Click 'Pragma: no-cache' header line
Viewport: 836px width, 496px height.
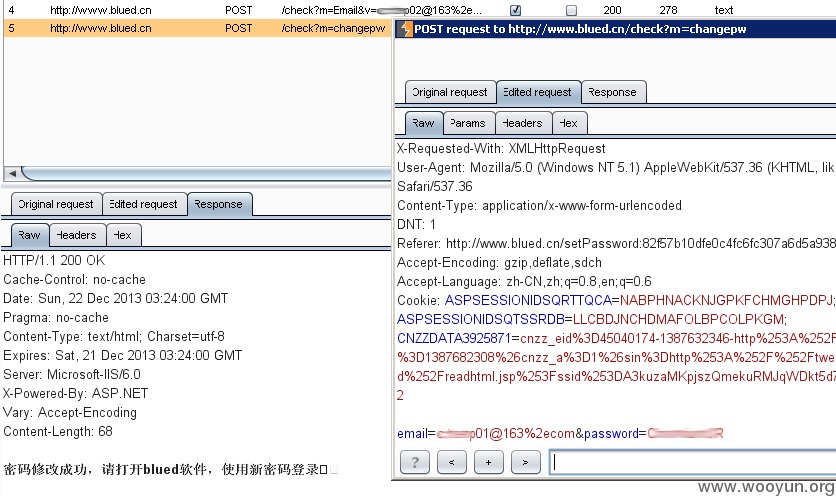(56, 317)
